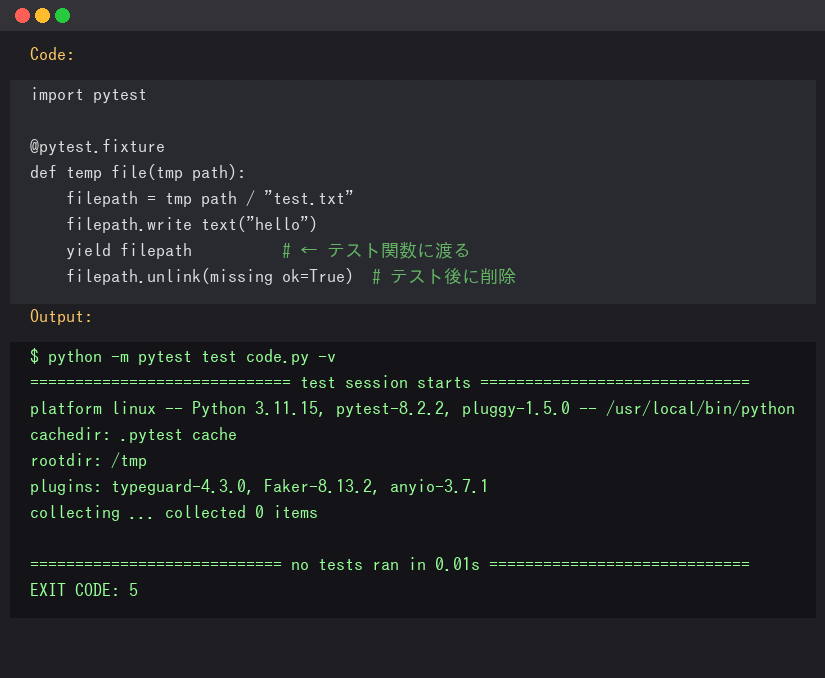Click the yellow minimize window button

[x=43, y=16]
